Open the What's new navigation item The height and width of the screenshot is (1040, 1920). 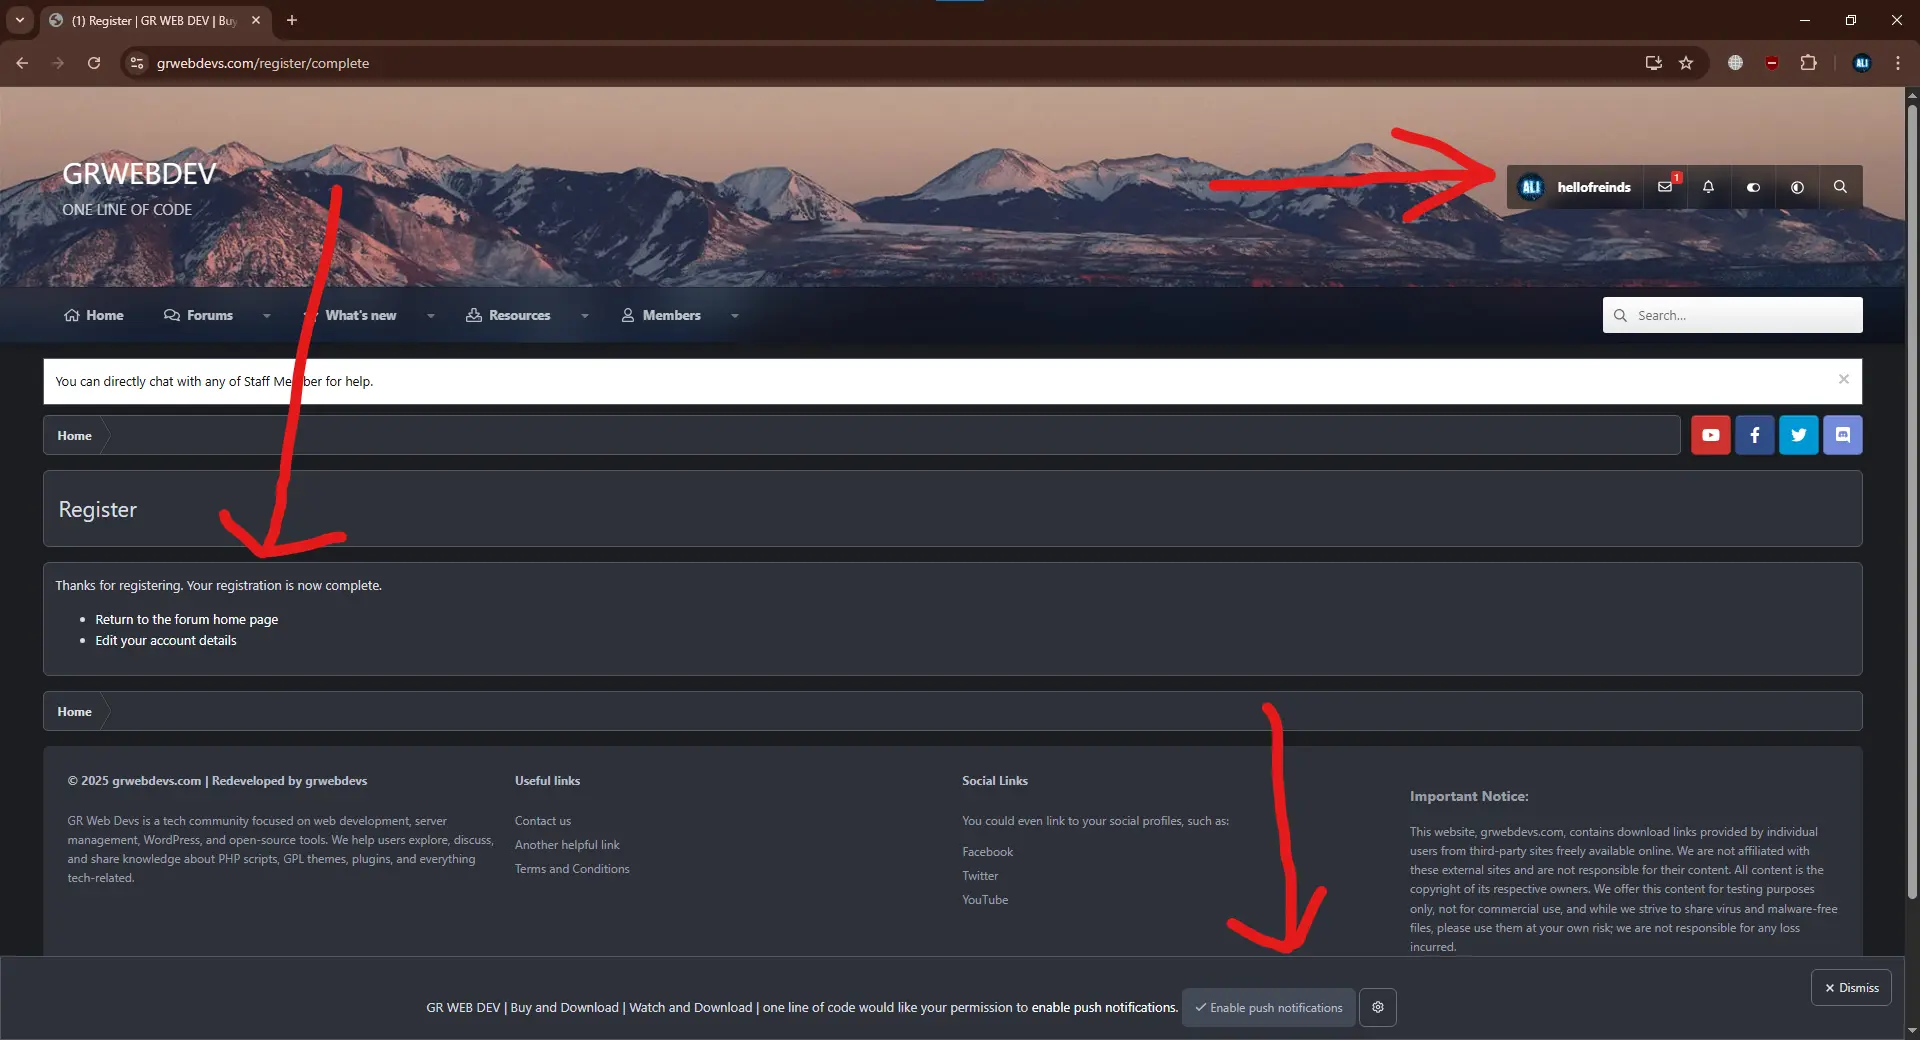pyautogui.click(x=360, y=315)
